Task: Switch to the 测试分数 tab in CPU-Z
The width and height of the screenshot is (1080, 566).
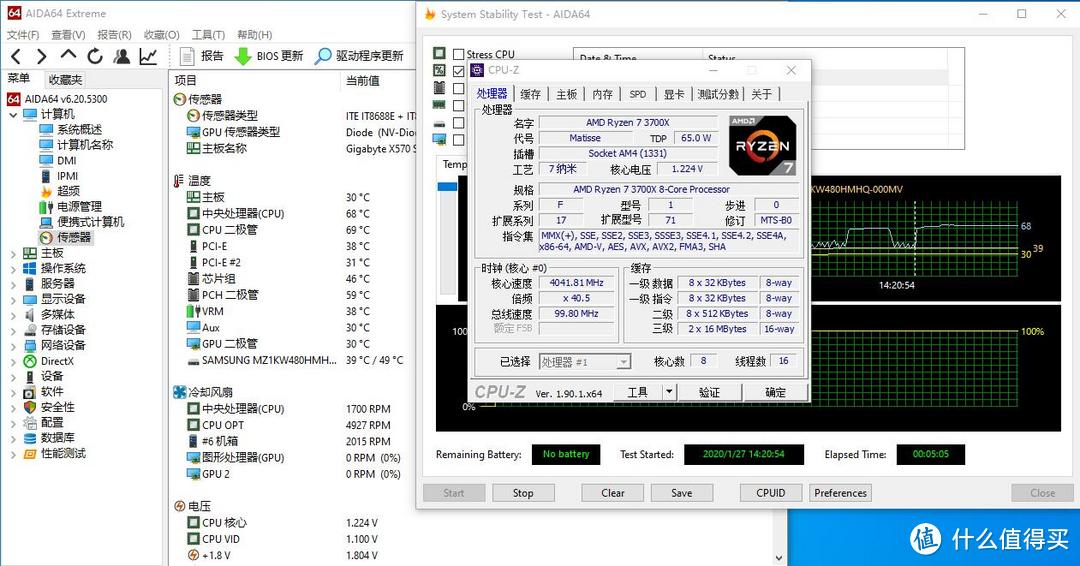Action: 718,94
